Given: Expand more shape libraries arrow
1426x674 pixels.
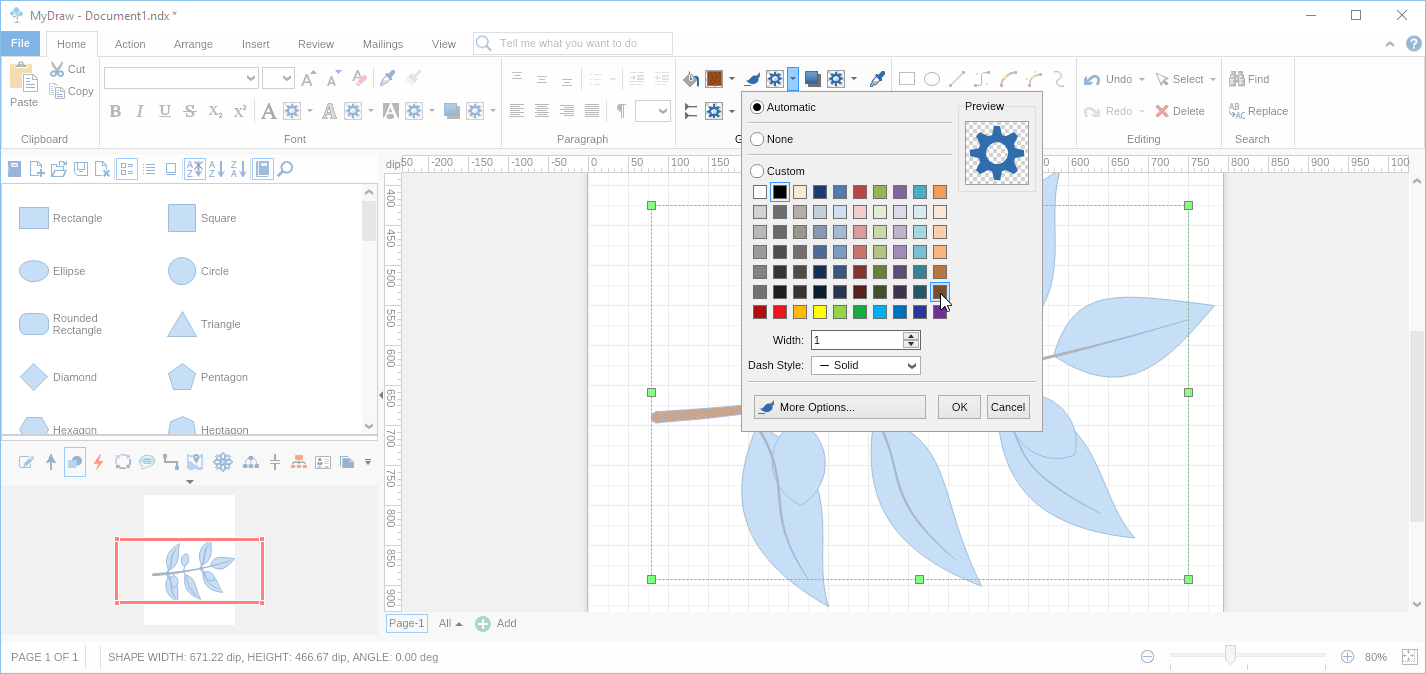Looking at the screenshot, I should pos(368,462).
